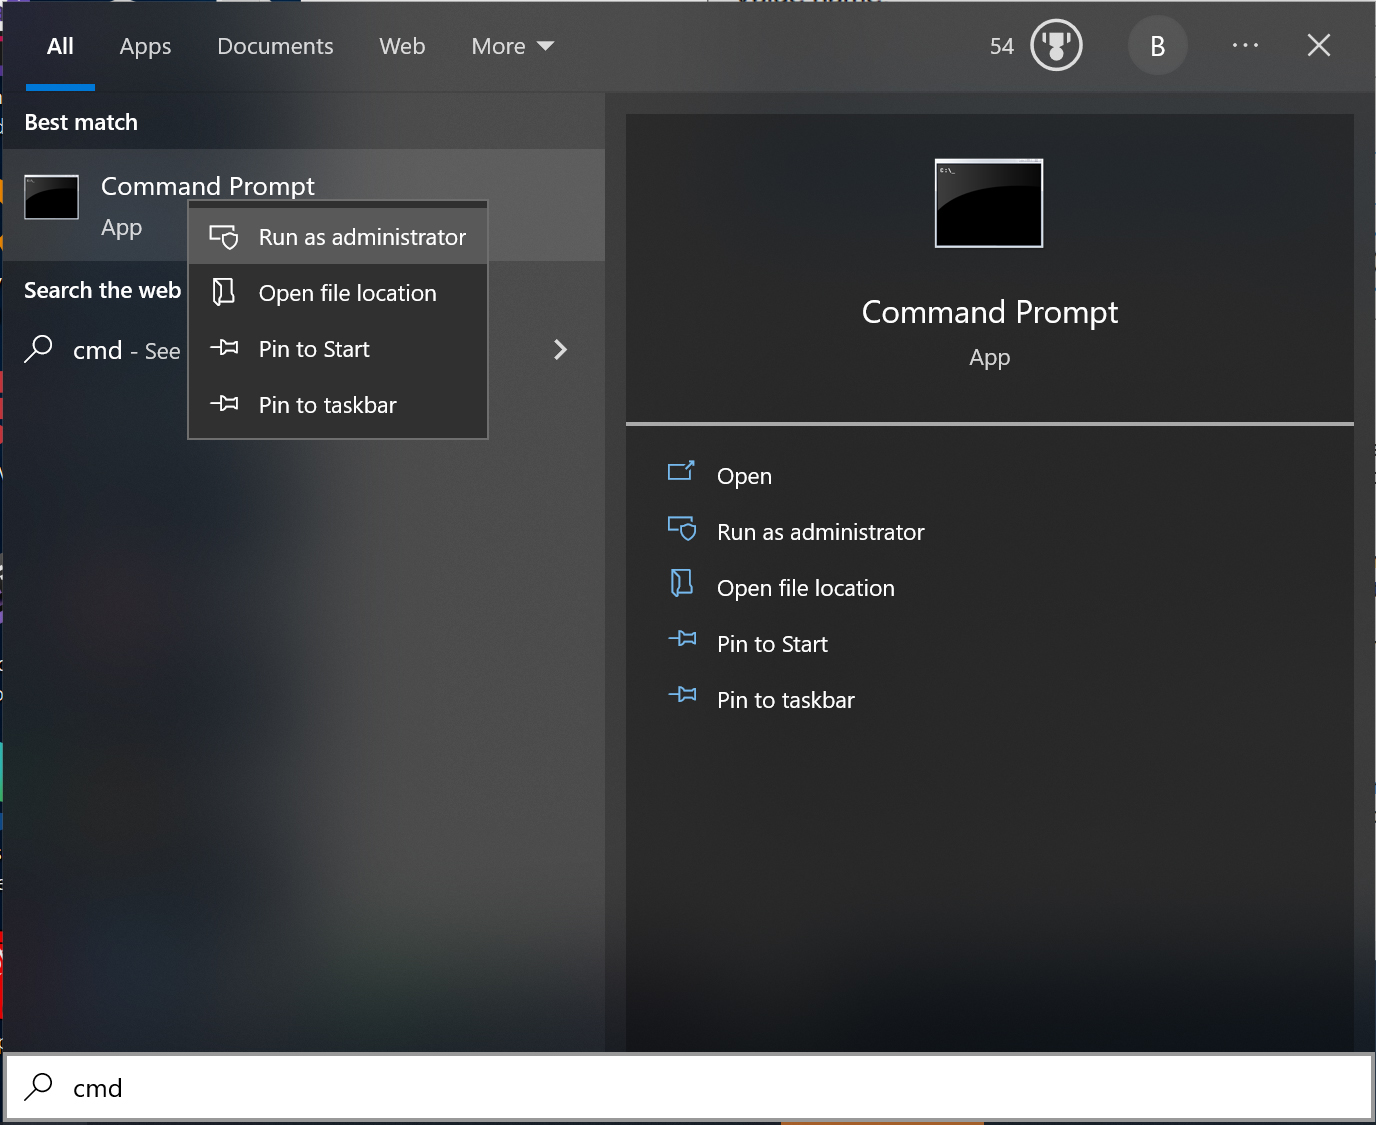
Task: Open the Documents tab
Action: [275, 46]
